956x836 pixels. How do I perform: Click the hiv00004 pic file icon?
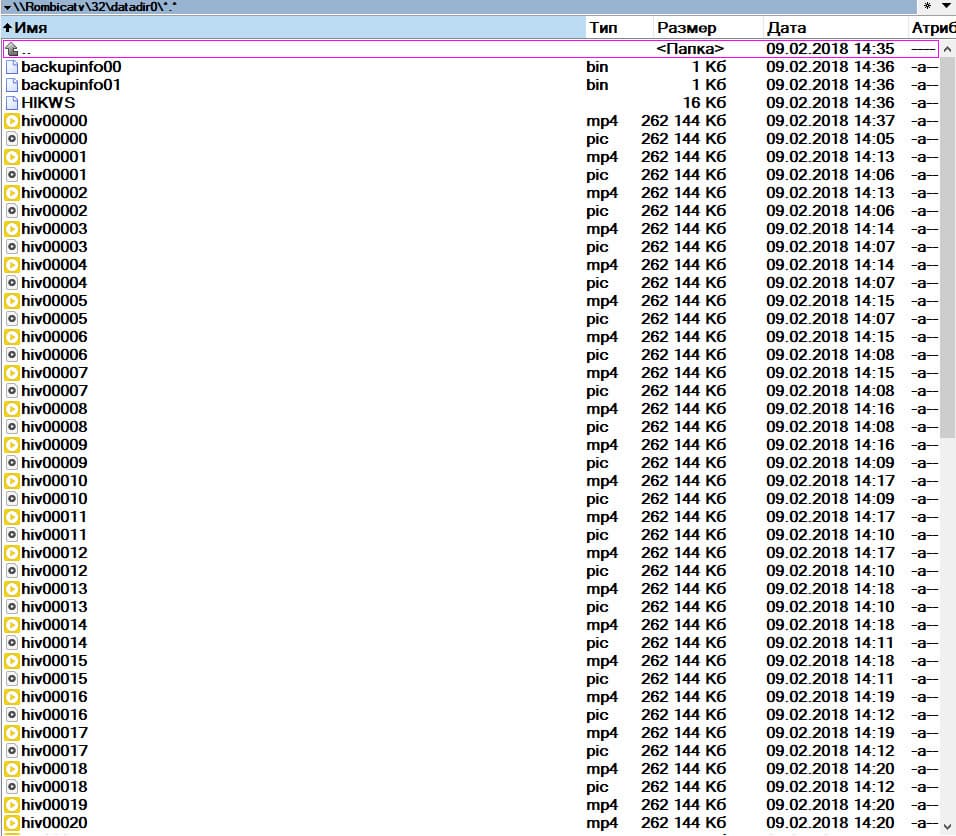[12, 282]
